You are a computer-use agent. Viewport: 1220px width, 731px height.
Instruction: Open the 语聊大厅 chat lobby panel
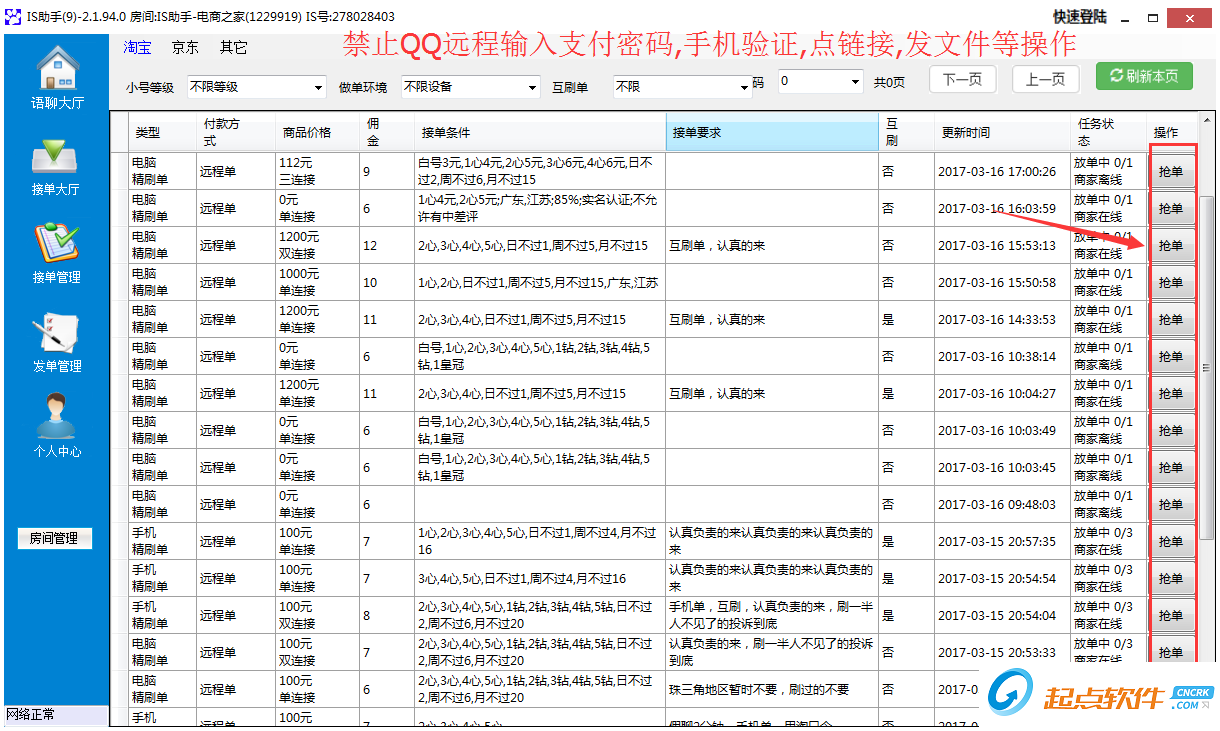tap(57, 75)
